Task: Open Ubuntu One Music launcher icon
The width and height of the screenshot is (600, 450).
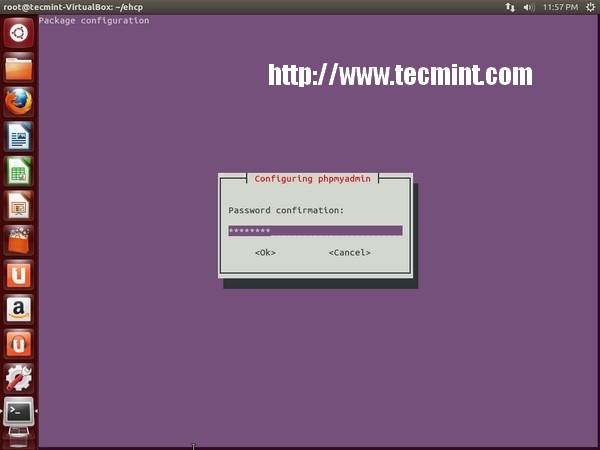Action: coord(19,343)
